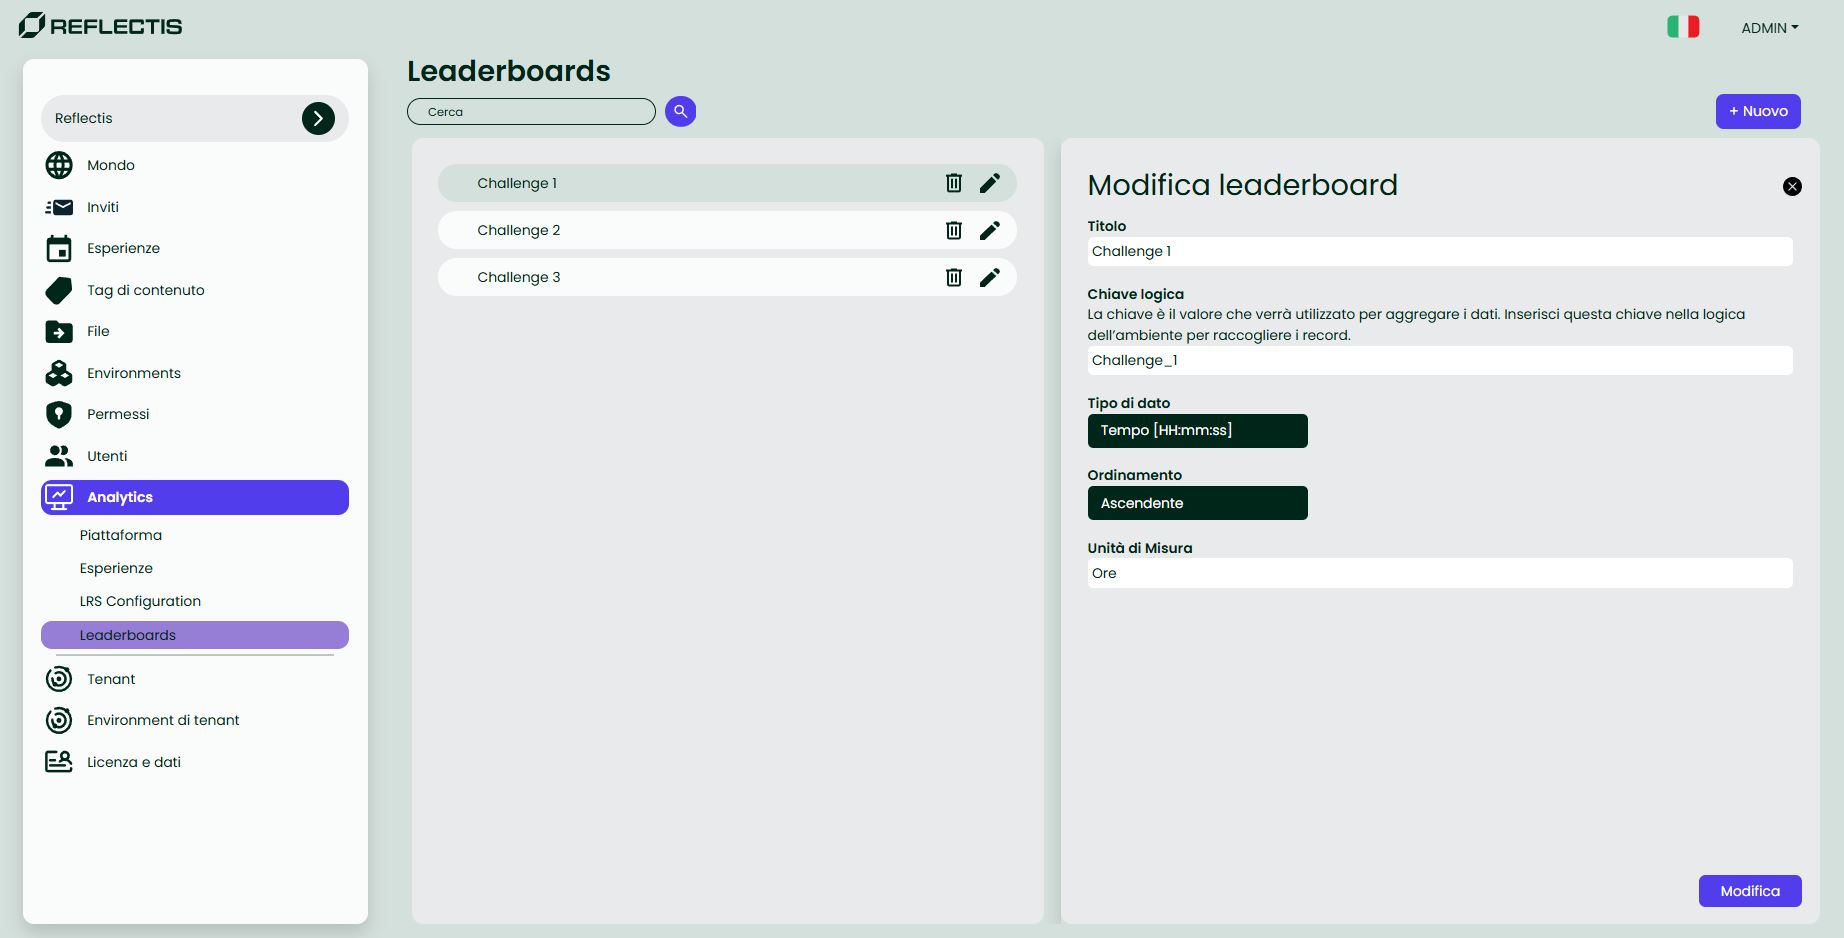Save changes with the Modifica button
Screen dimensions: 1844x938
point(1749,890)
